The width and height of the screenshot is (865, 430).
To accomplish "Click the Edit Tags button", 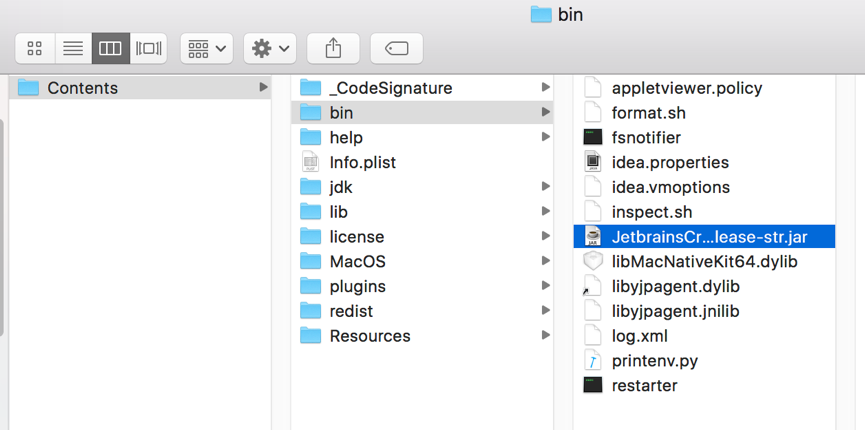I will 397,49.
